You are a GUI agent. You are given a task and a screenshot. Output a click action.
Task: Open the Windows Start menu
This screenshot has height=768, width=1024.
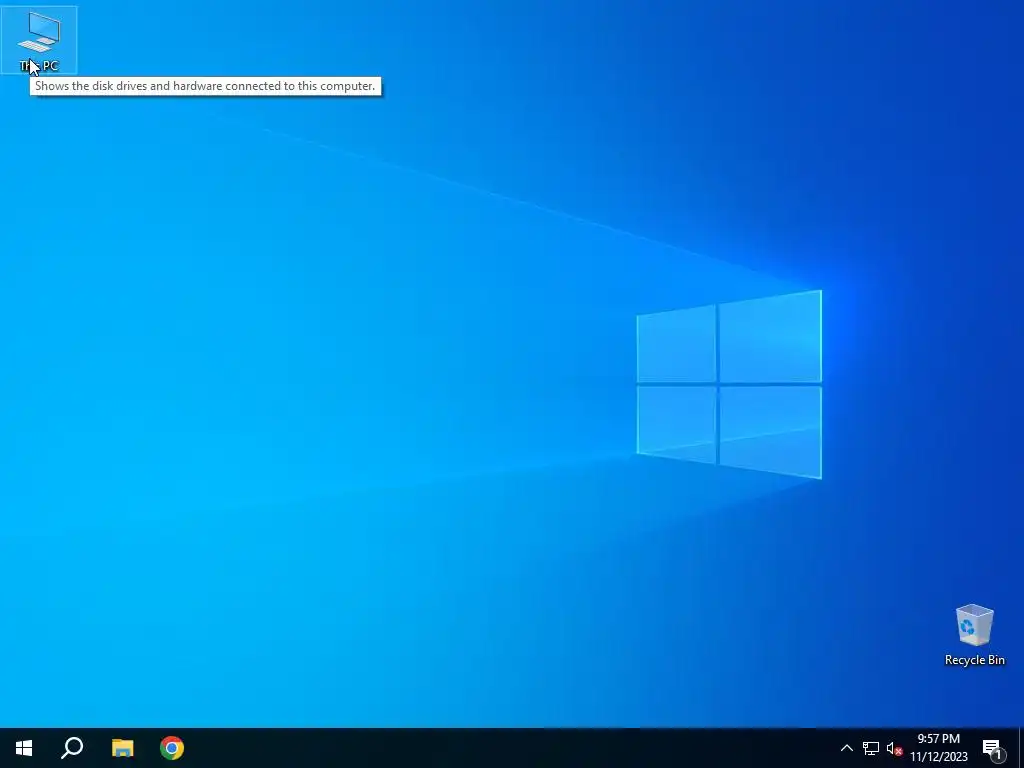point(24,748)
